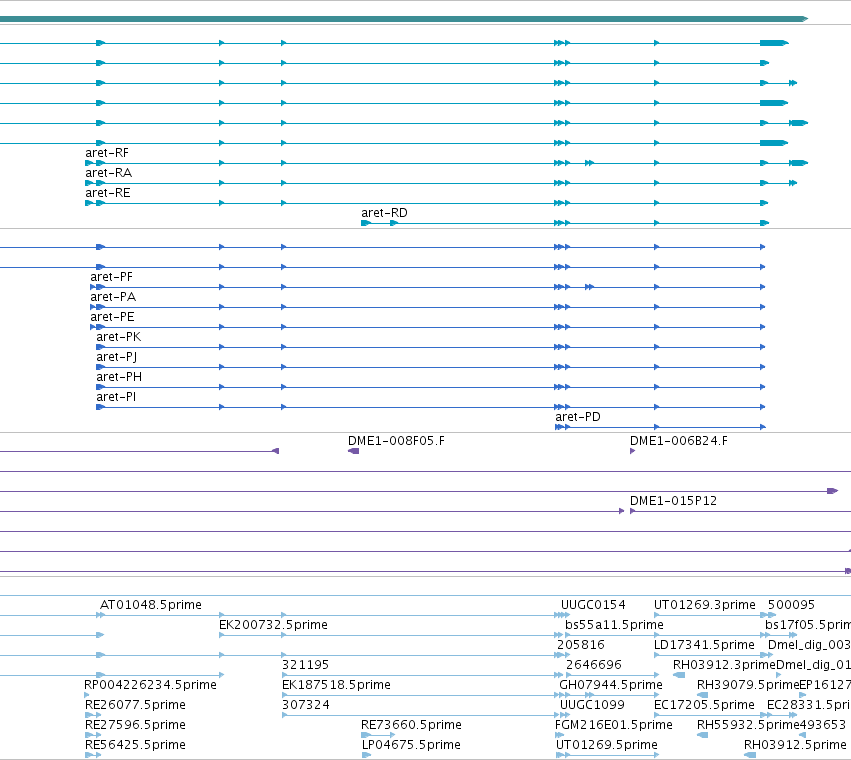
Task: Click the DME1-008F05.F feature label
Action: [396, 441]
